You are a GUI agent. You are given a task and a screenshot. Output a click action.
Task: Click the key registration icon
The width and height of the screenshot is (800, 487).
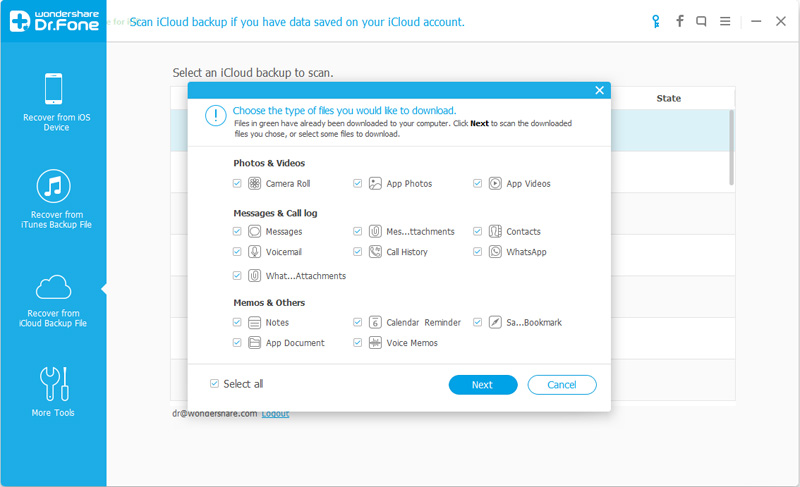pos(656,21)
